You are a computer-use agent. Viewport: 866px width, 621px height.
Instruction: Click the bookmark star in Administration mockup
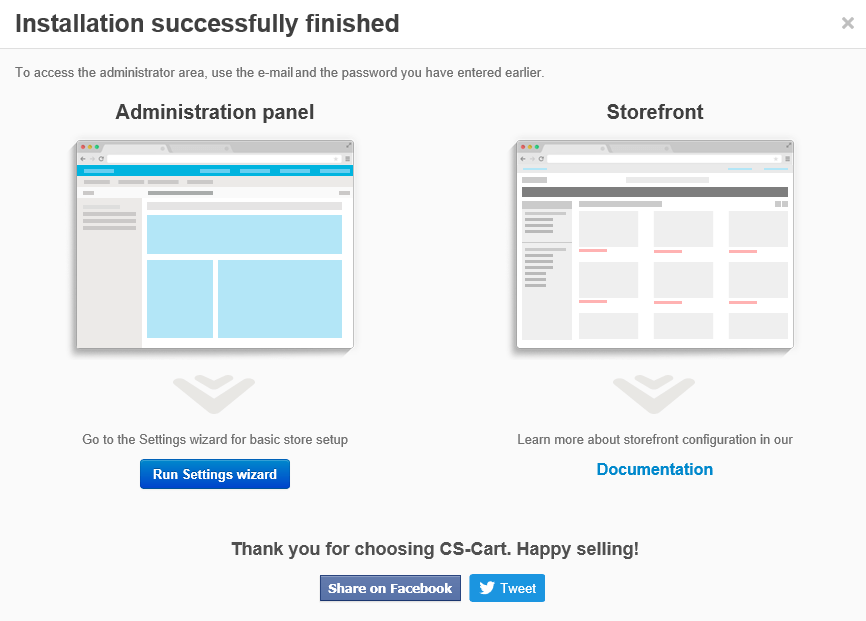tap(335, 158)
